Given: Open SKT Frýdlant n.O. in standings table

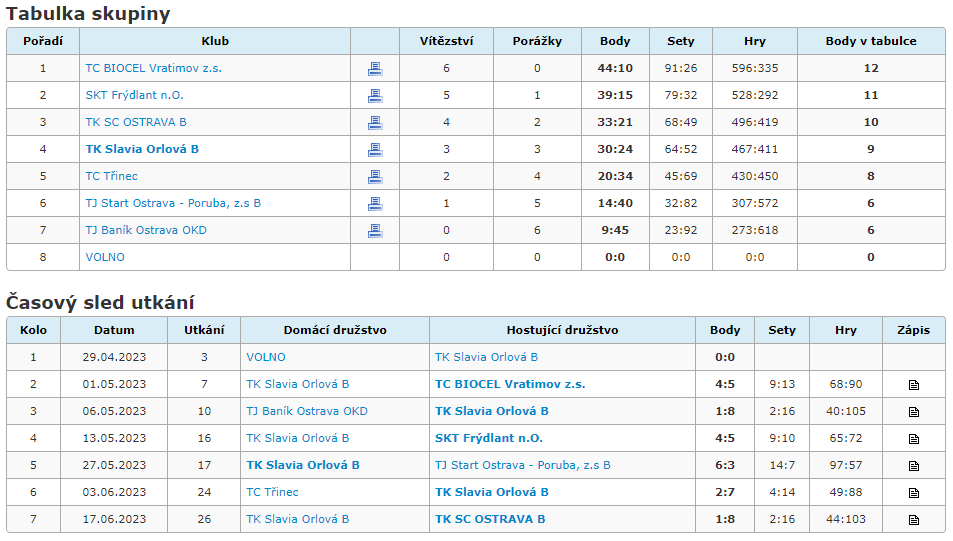Looking at the screenshot, I should pyautogui.click(x=134, y=95).
